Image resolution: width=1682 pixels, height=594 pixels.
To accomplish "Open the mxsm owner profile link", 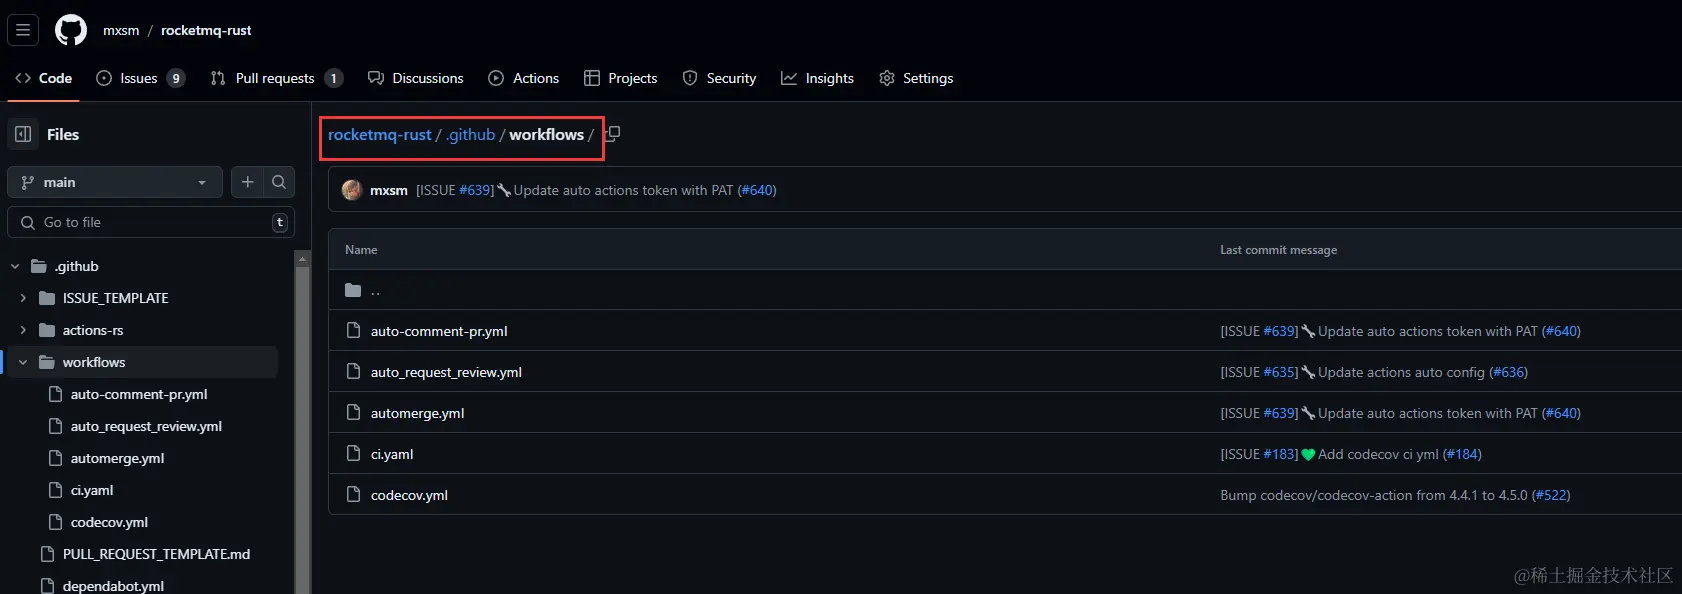I will [x=121, y=30].
